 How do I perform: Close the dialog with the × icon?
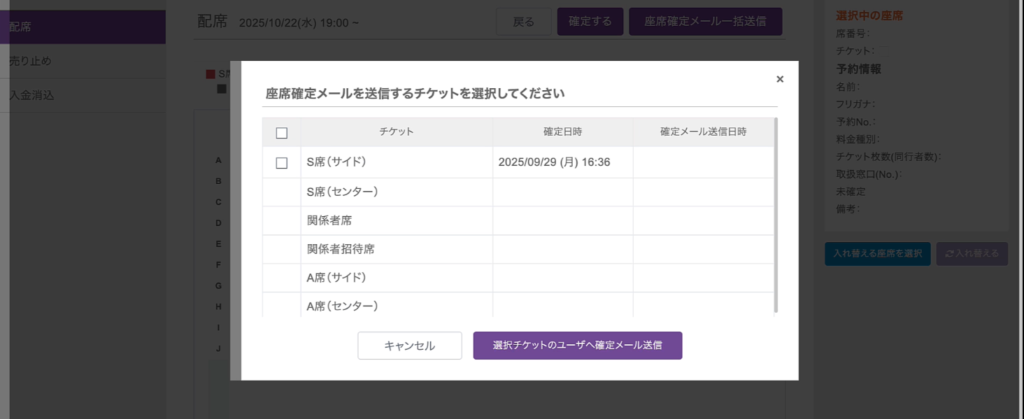[780, 79]
